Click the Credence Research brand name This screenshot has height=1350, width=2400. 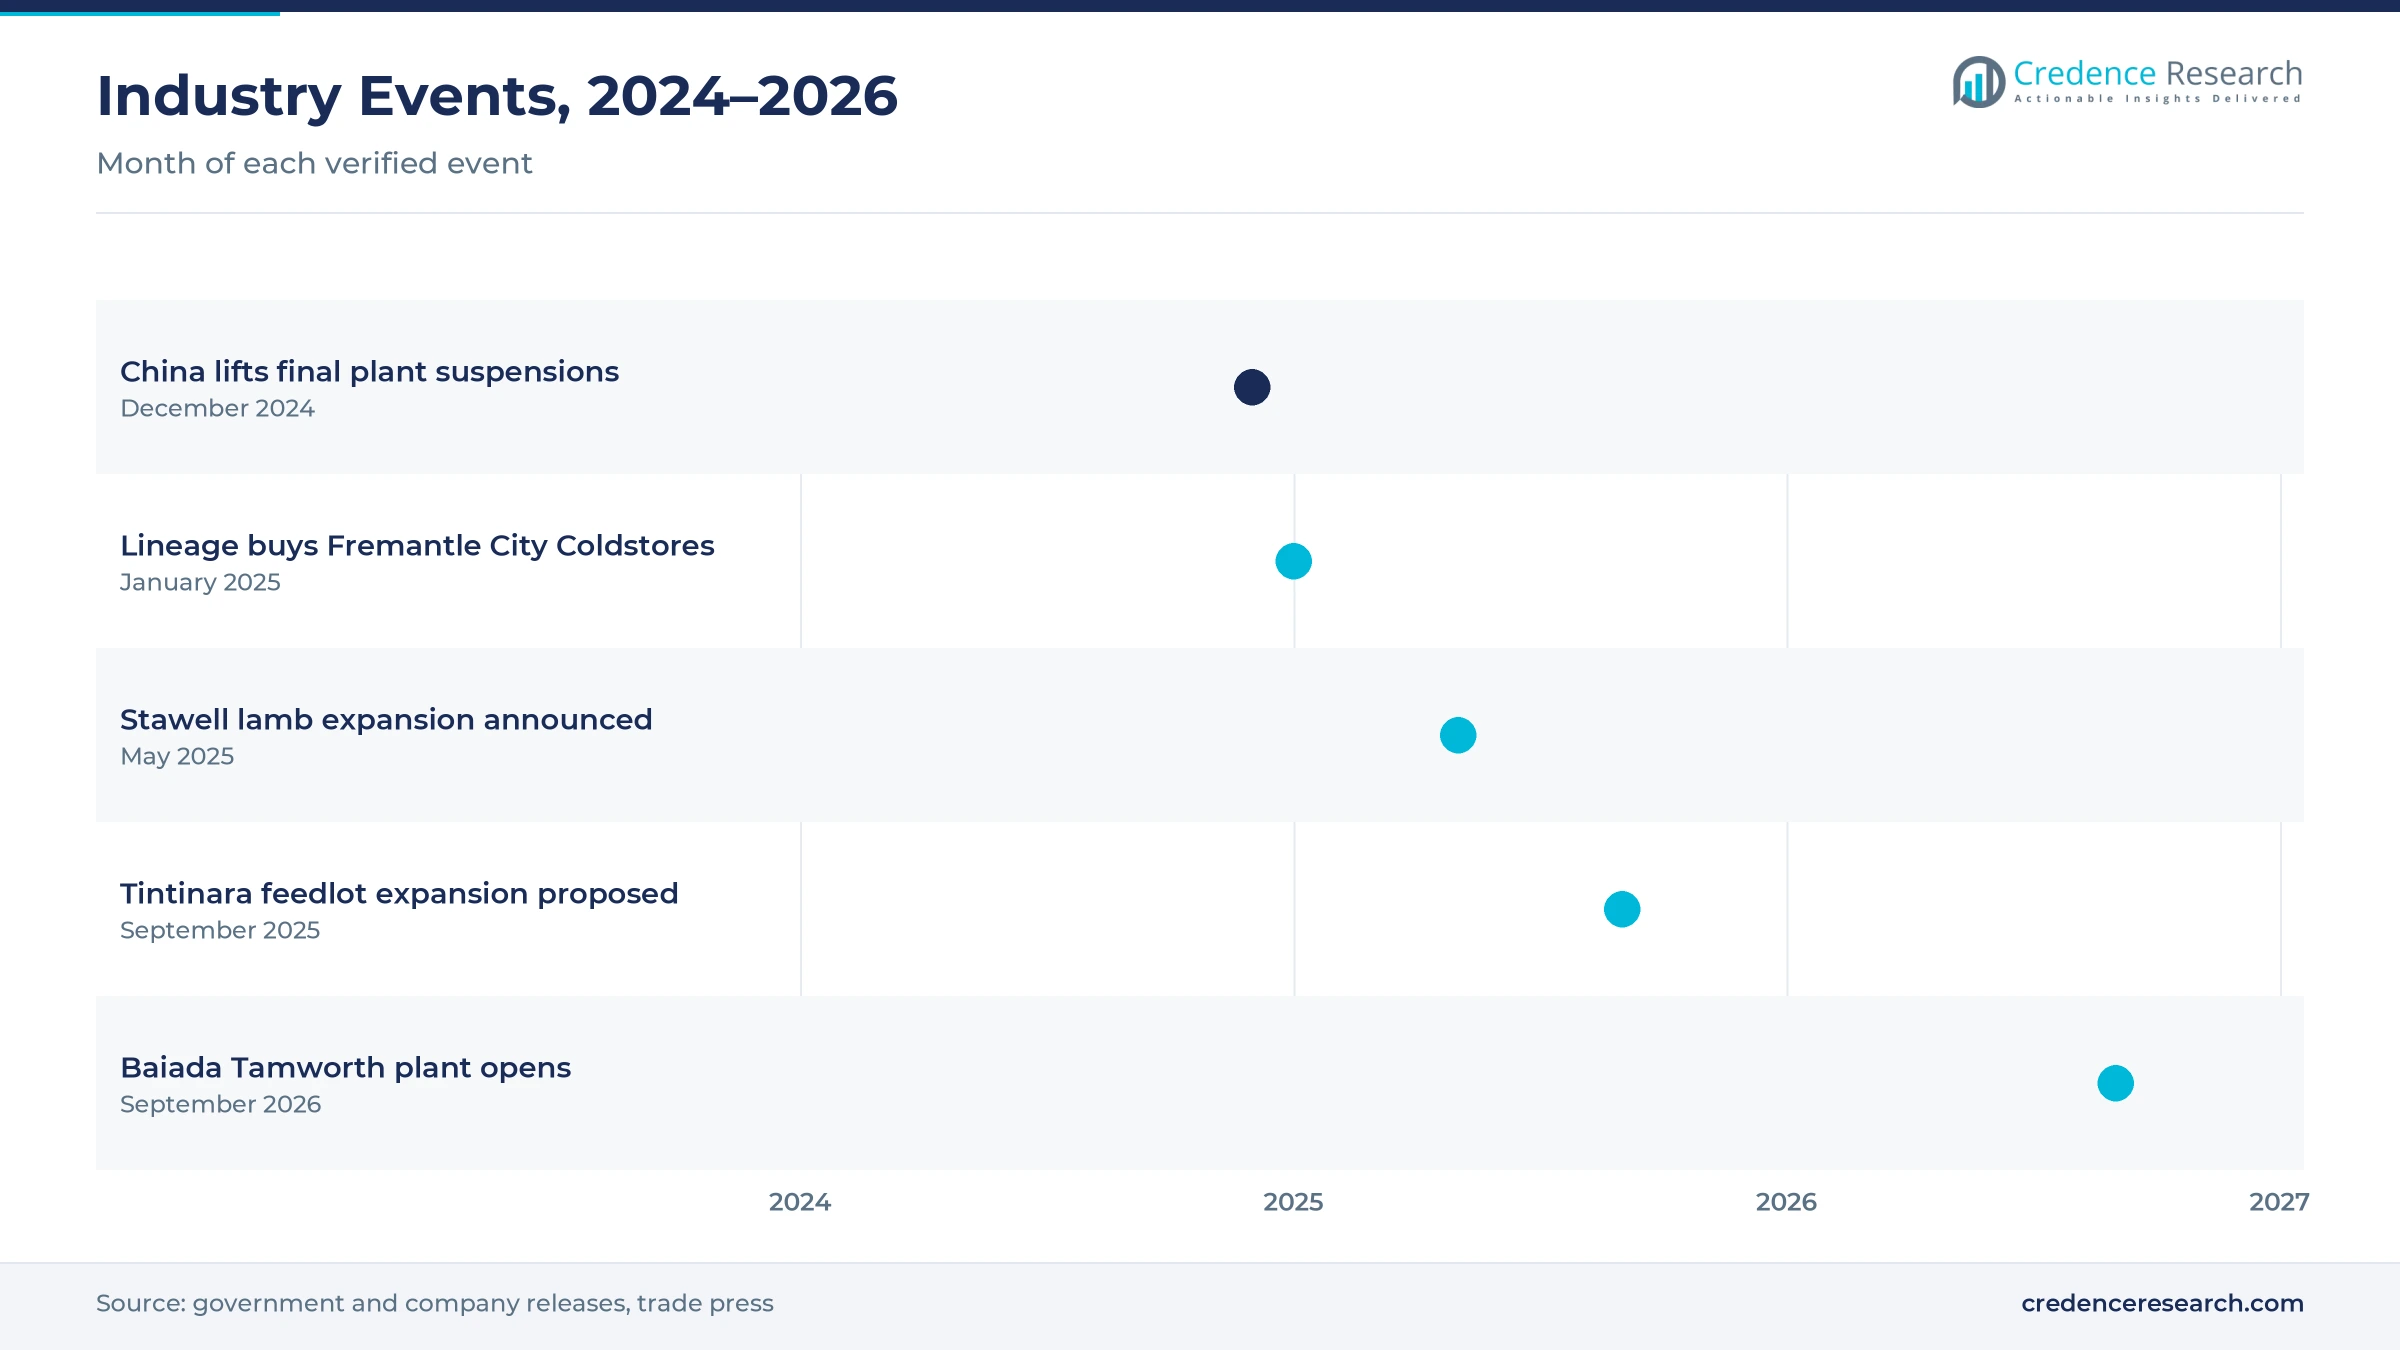click(2158, 73)
